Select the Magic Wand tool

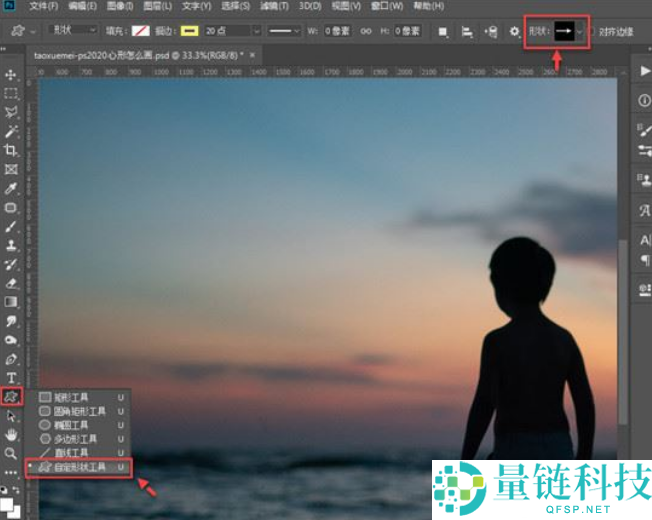point(10,131)
